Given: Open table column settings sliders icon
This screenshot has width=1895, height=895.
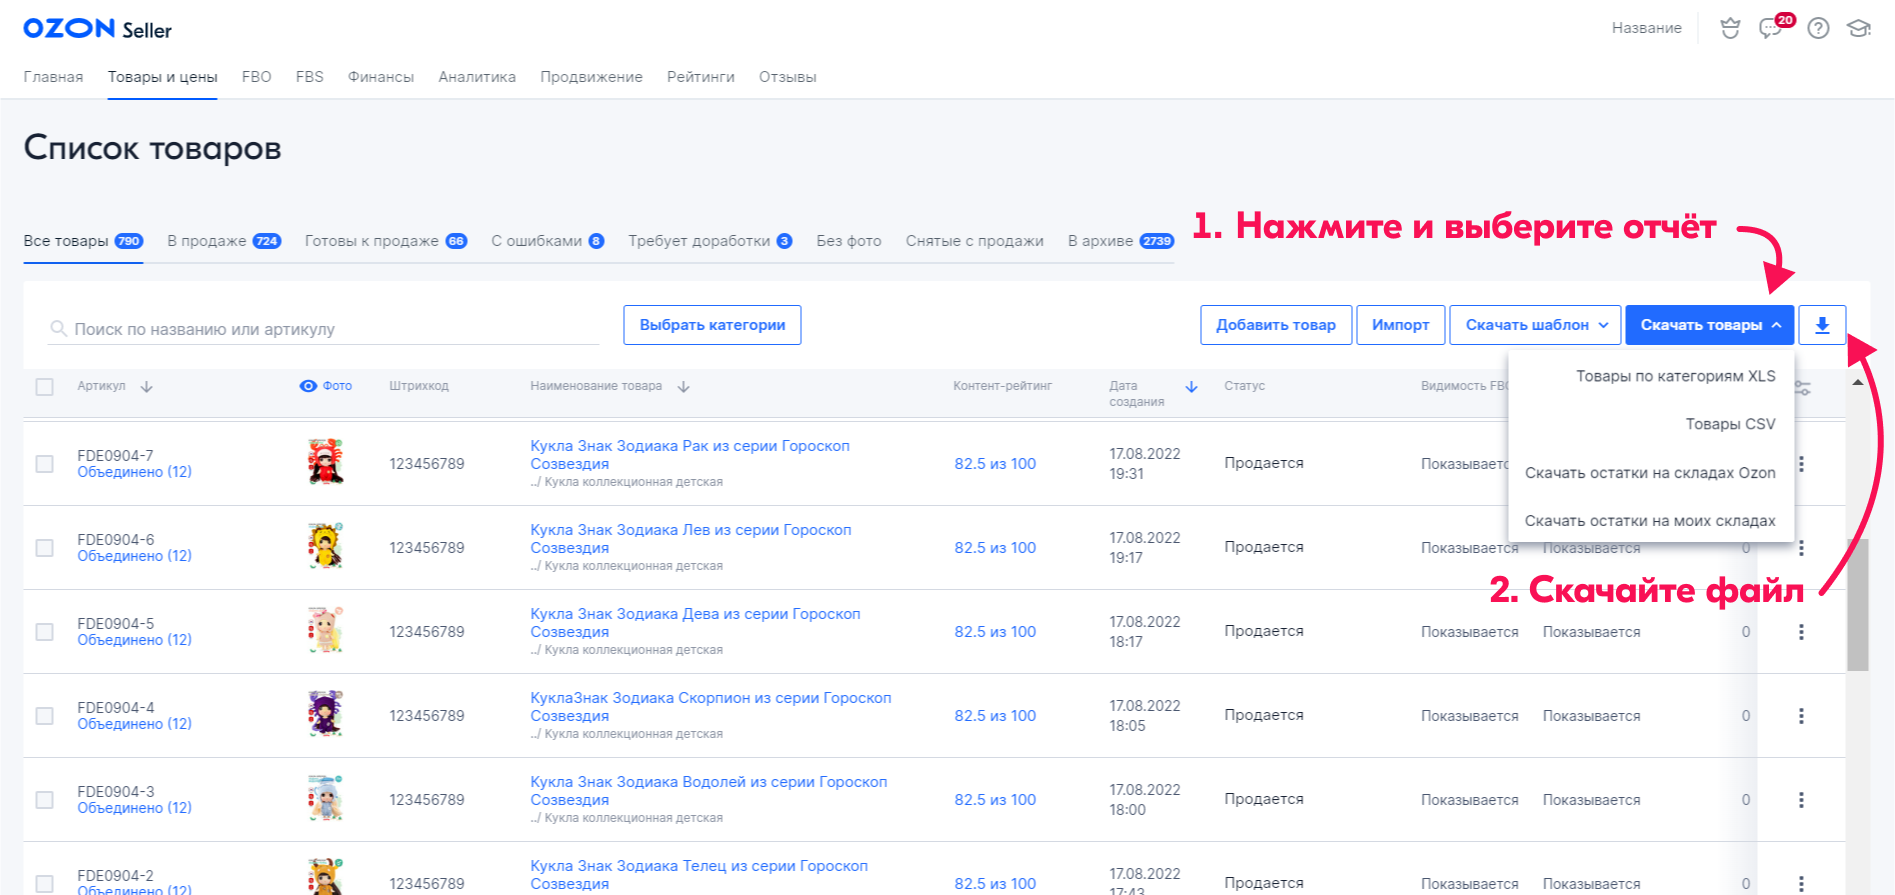Looking at the screenshot, I should click(1802, 388).
